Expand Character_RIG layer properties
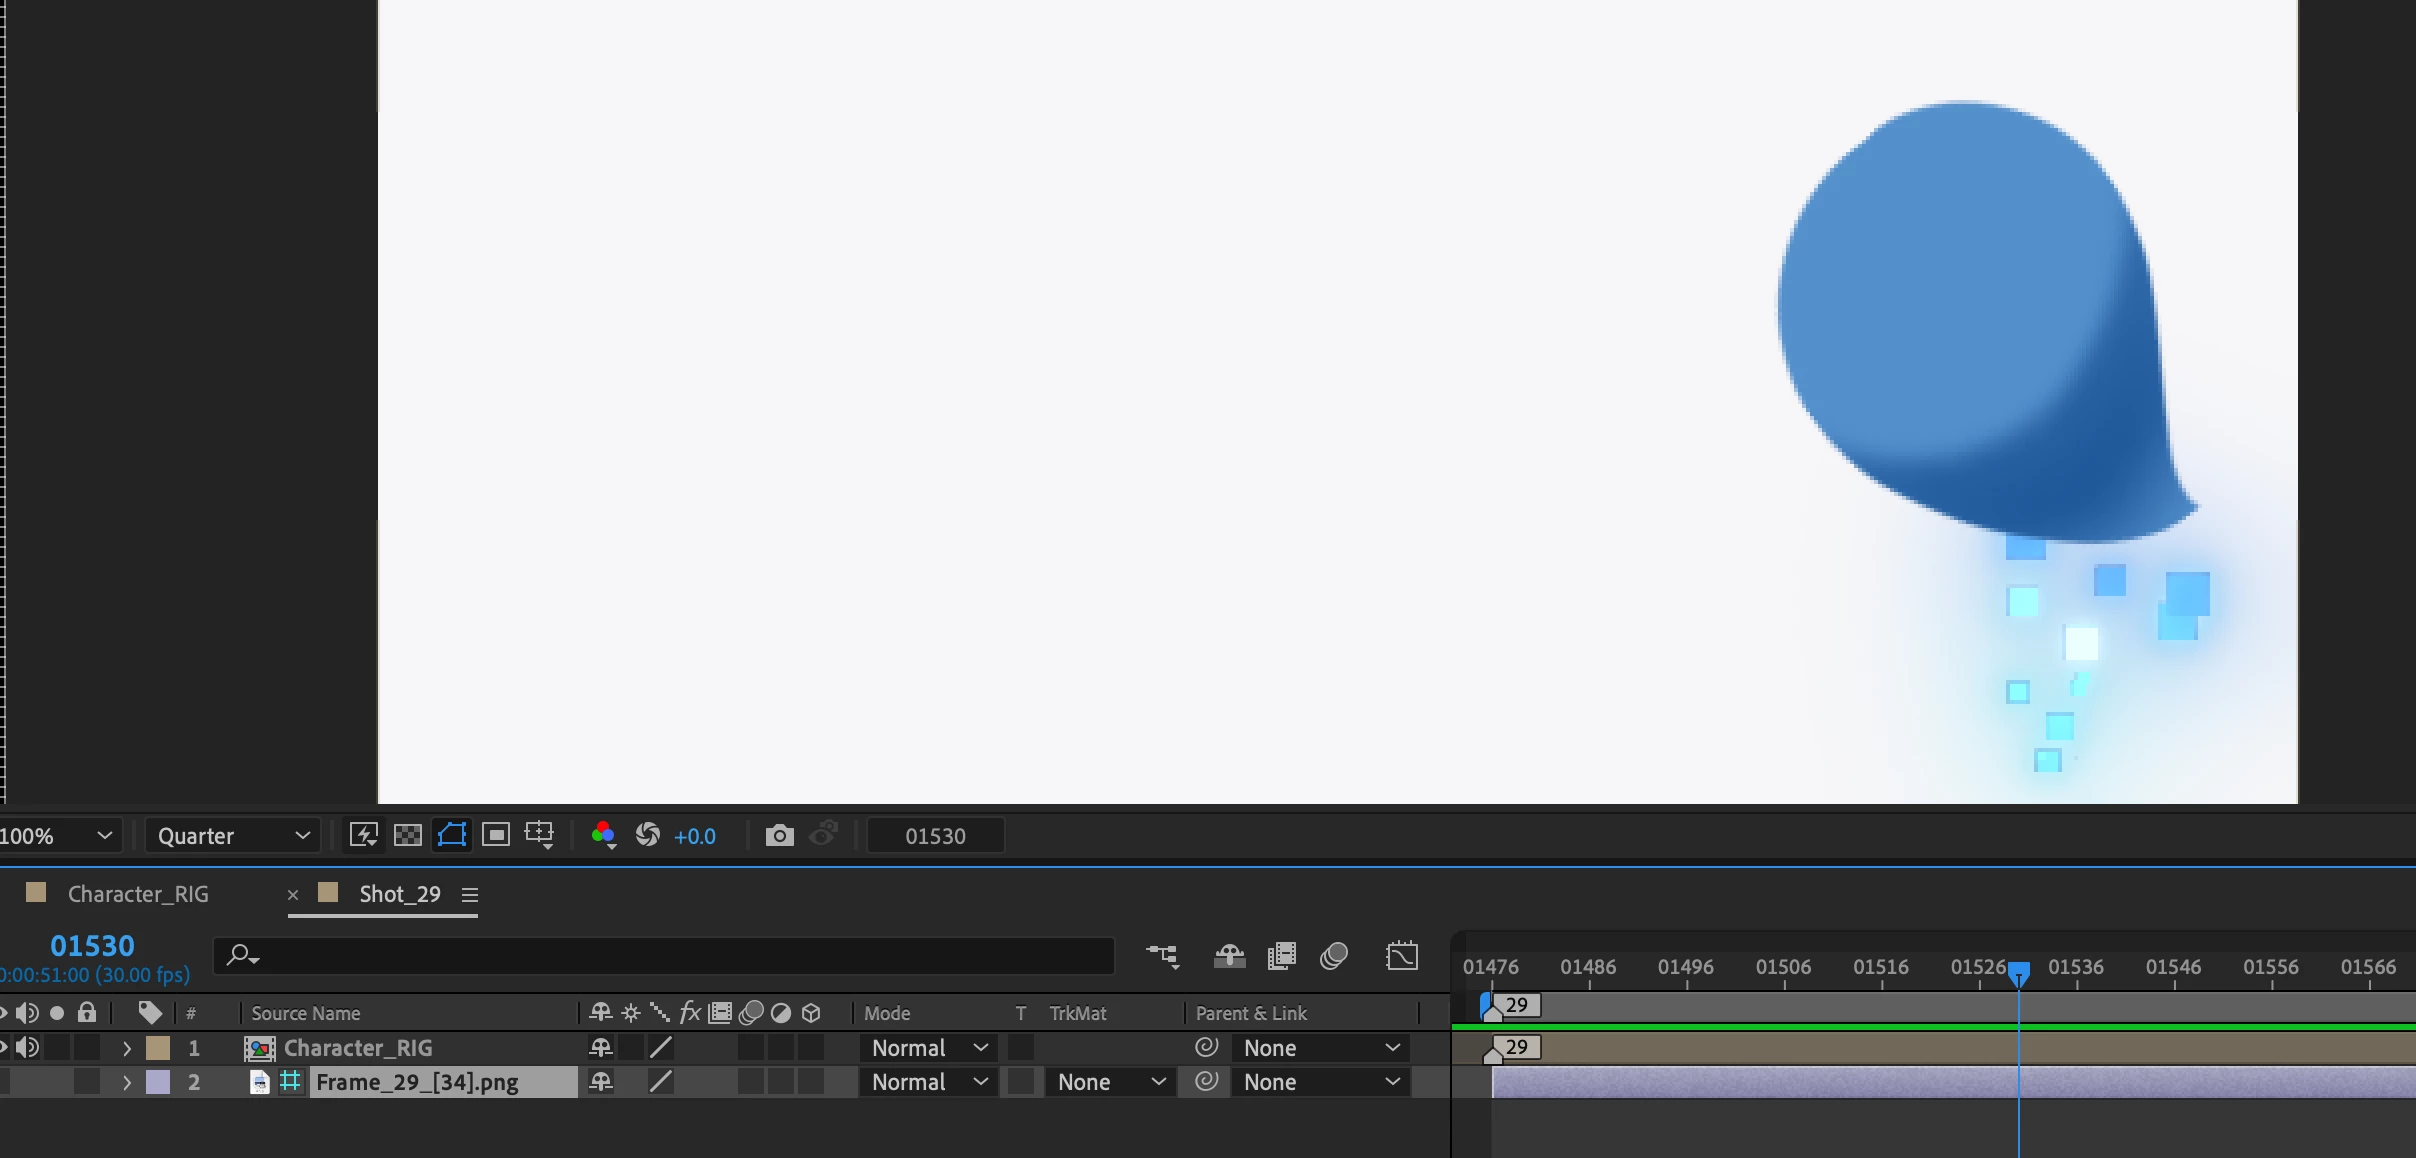The height and width of the screenshot is (1158, 2416). 127,1048
